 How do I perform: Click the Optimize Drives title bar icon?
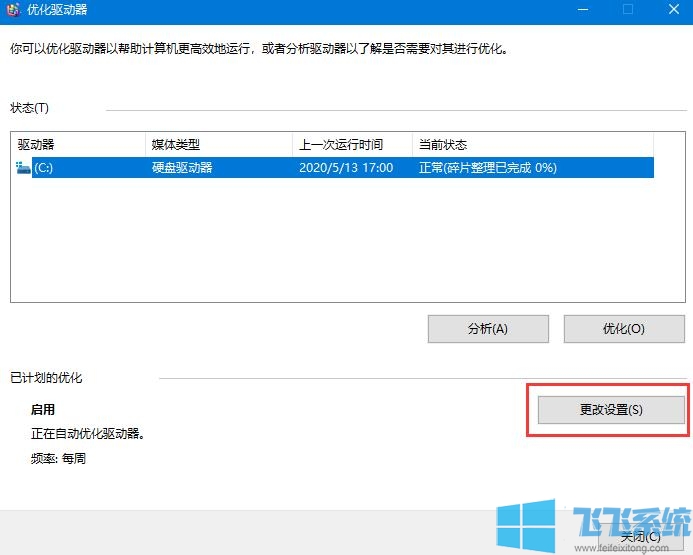(13, 10)
